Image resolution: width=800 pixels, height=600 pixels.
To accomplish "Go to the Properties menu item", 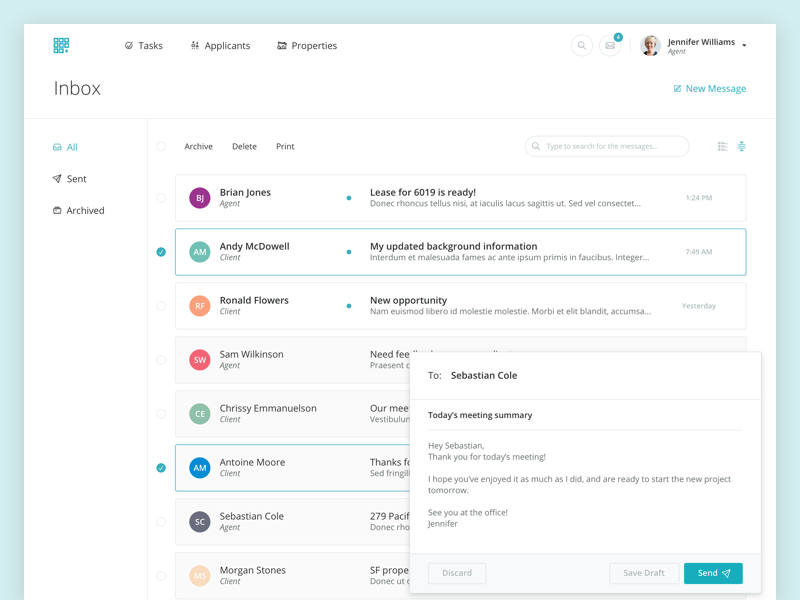I will point(307,46).
